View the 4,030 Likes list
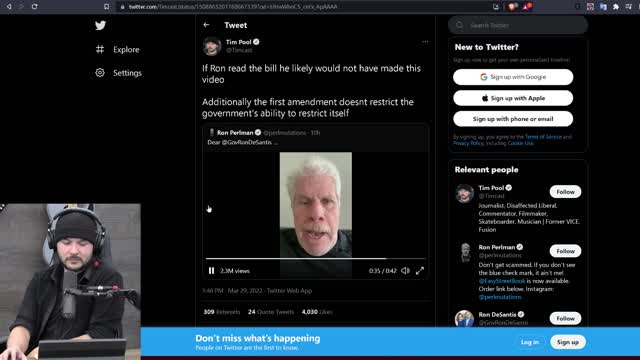This screenshot has height=360, width=640. tap(317, 312)
